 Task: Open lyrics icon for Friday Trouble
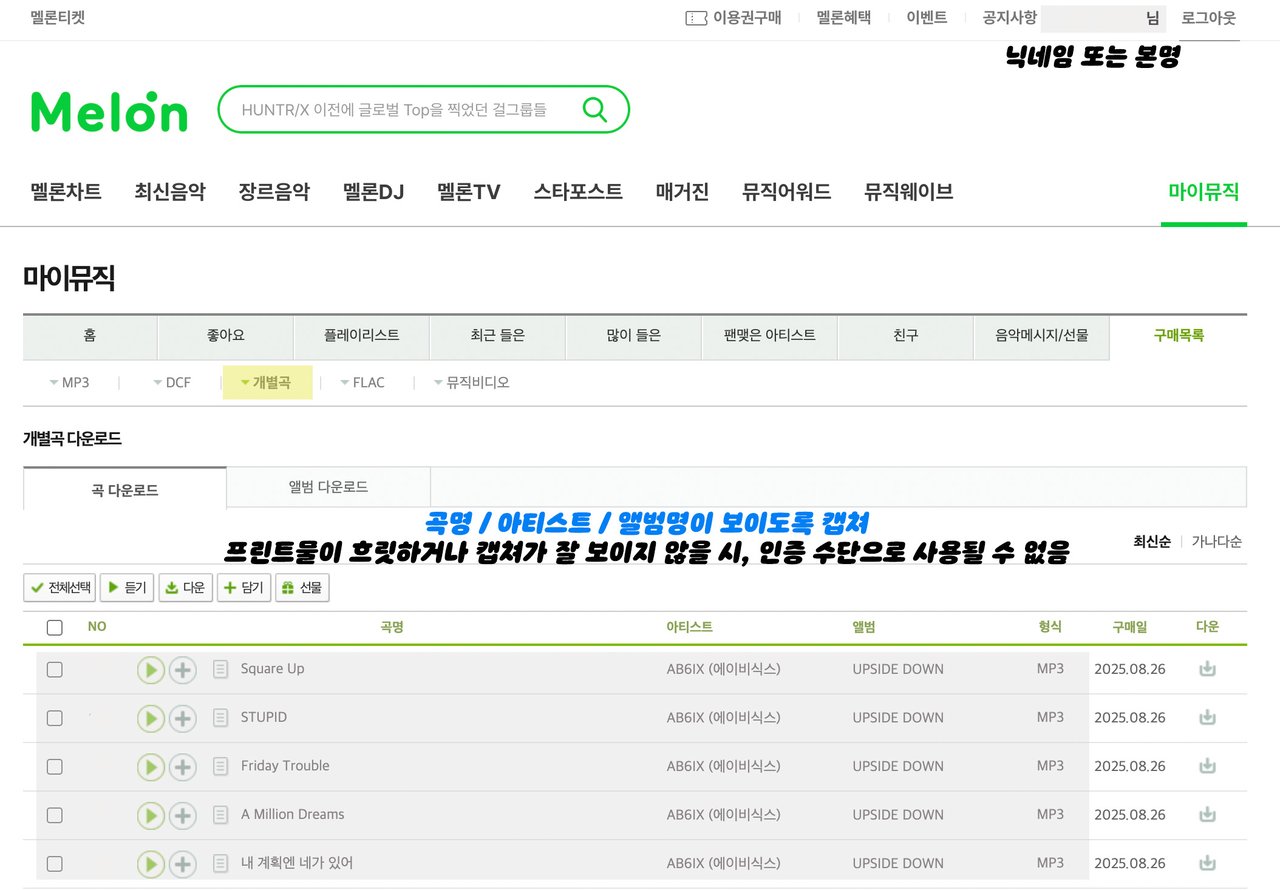pyautogui.click(x=221, y=767)
